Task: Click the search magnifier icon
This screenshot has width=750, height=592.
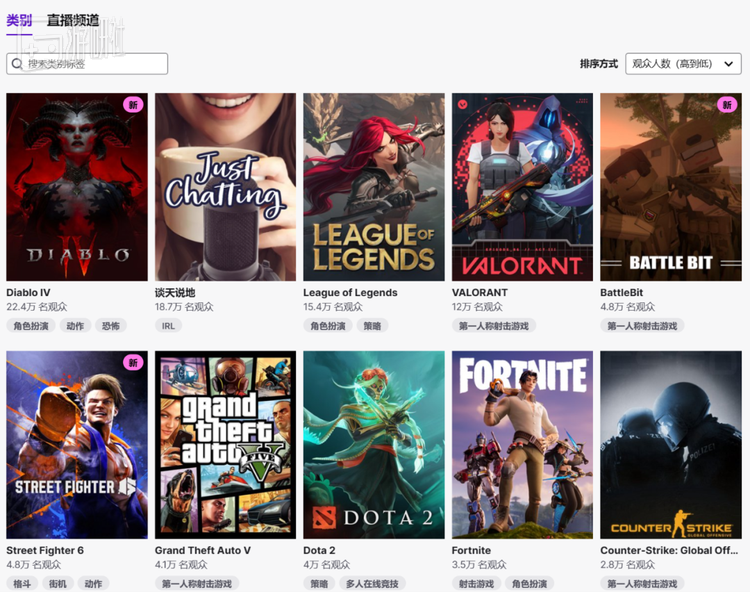Action: point(17,64)
